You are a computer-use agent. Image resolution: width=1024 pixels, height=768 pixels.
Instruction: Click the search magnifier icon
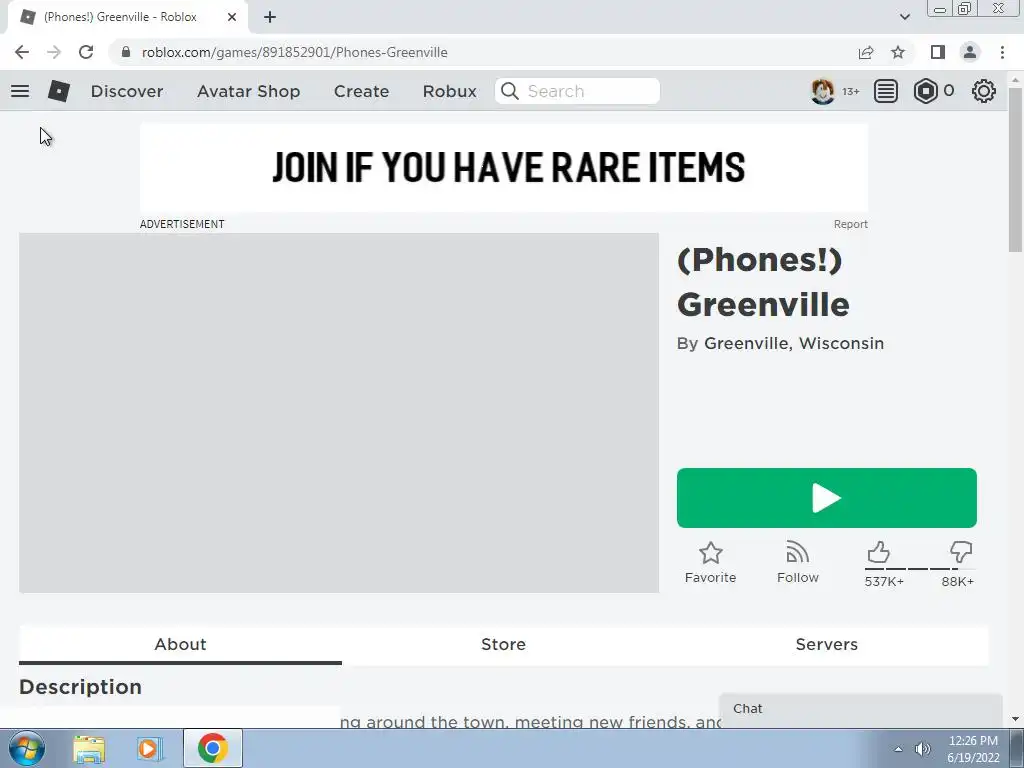pos(510,91)
